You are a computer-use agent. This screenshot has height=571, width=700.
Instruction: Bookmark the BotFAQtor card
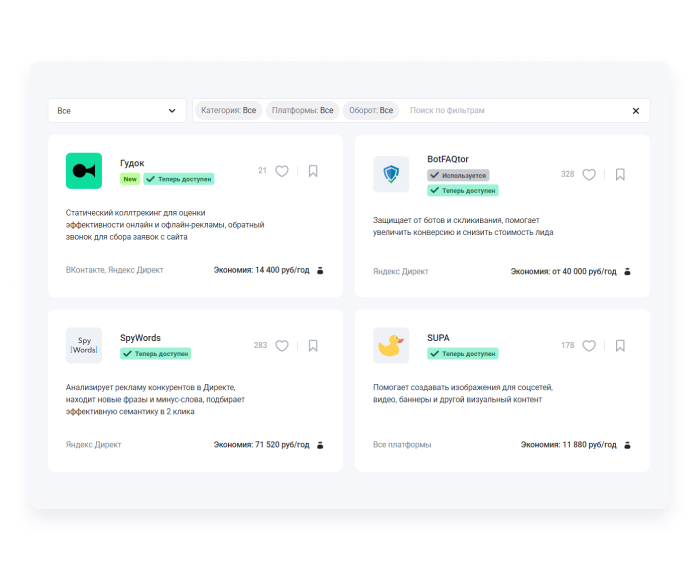[x=620, y=175]
